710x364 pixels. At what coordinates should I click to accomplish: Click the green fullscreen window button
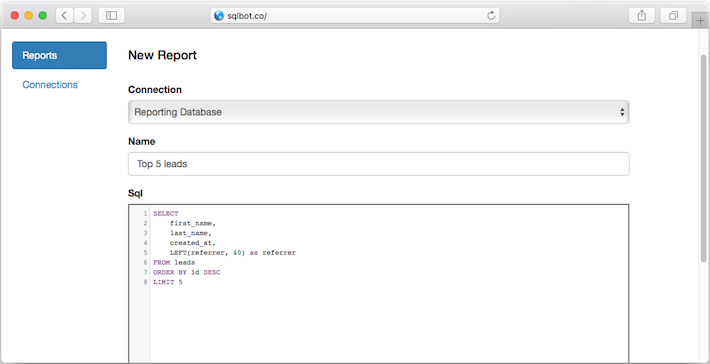click(x=43, y=15)
